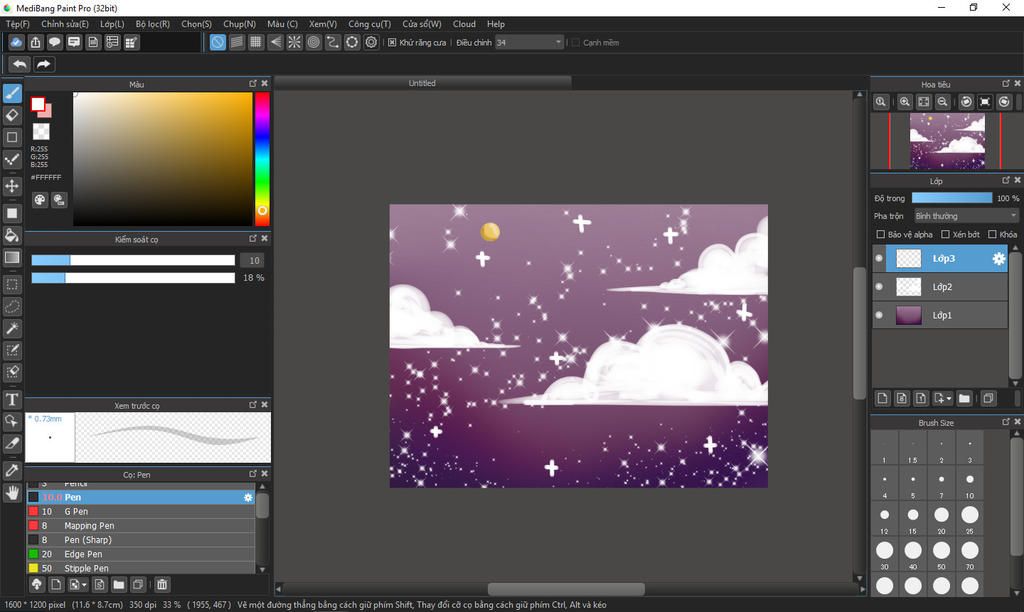Select the G Pen brush
This screenshot has height=612, width=1024.
point(140,511)
